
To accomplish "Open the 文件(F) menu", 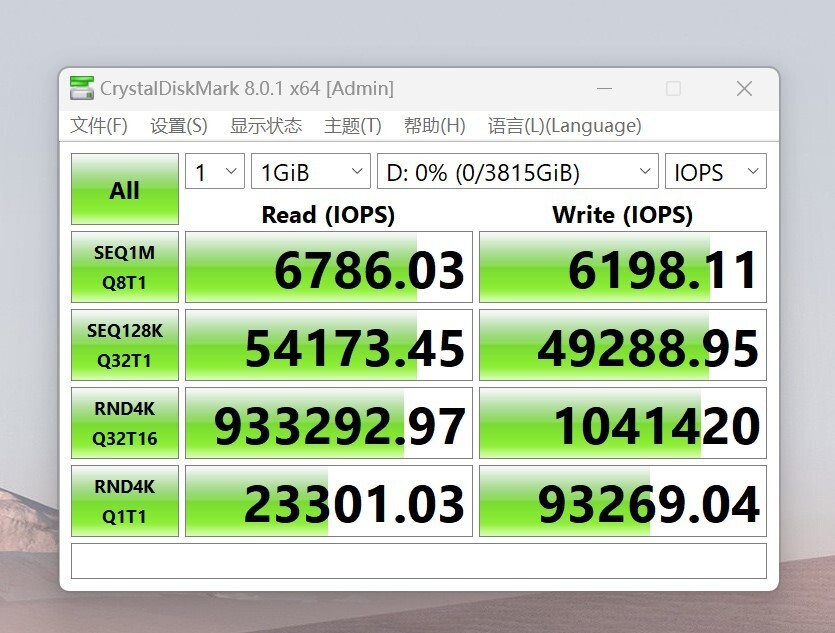I will tap(99, 126).
